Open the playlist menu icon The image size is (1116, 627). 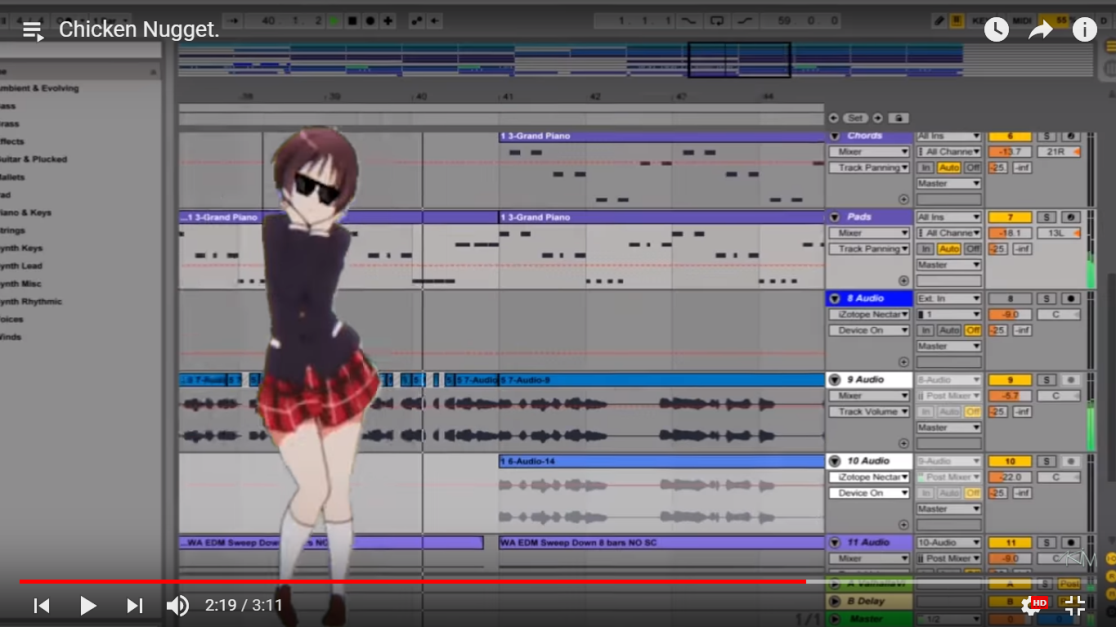coord(33,30)
